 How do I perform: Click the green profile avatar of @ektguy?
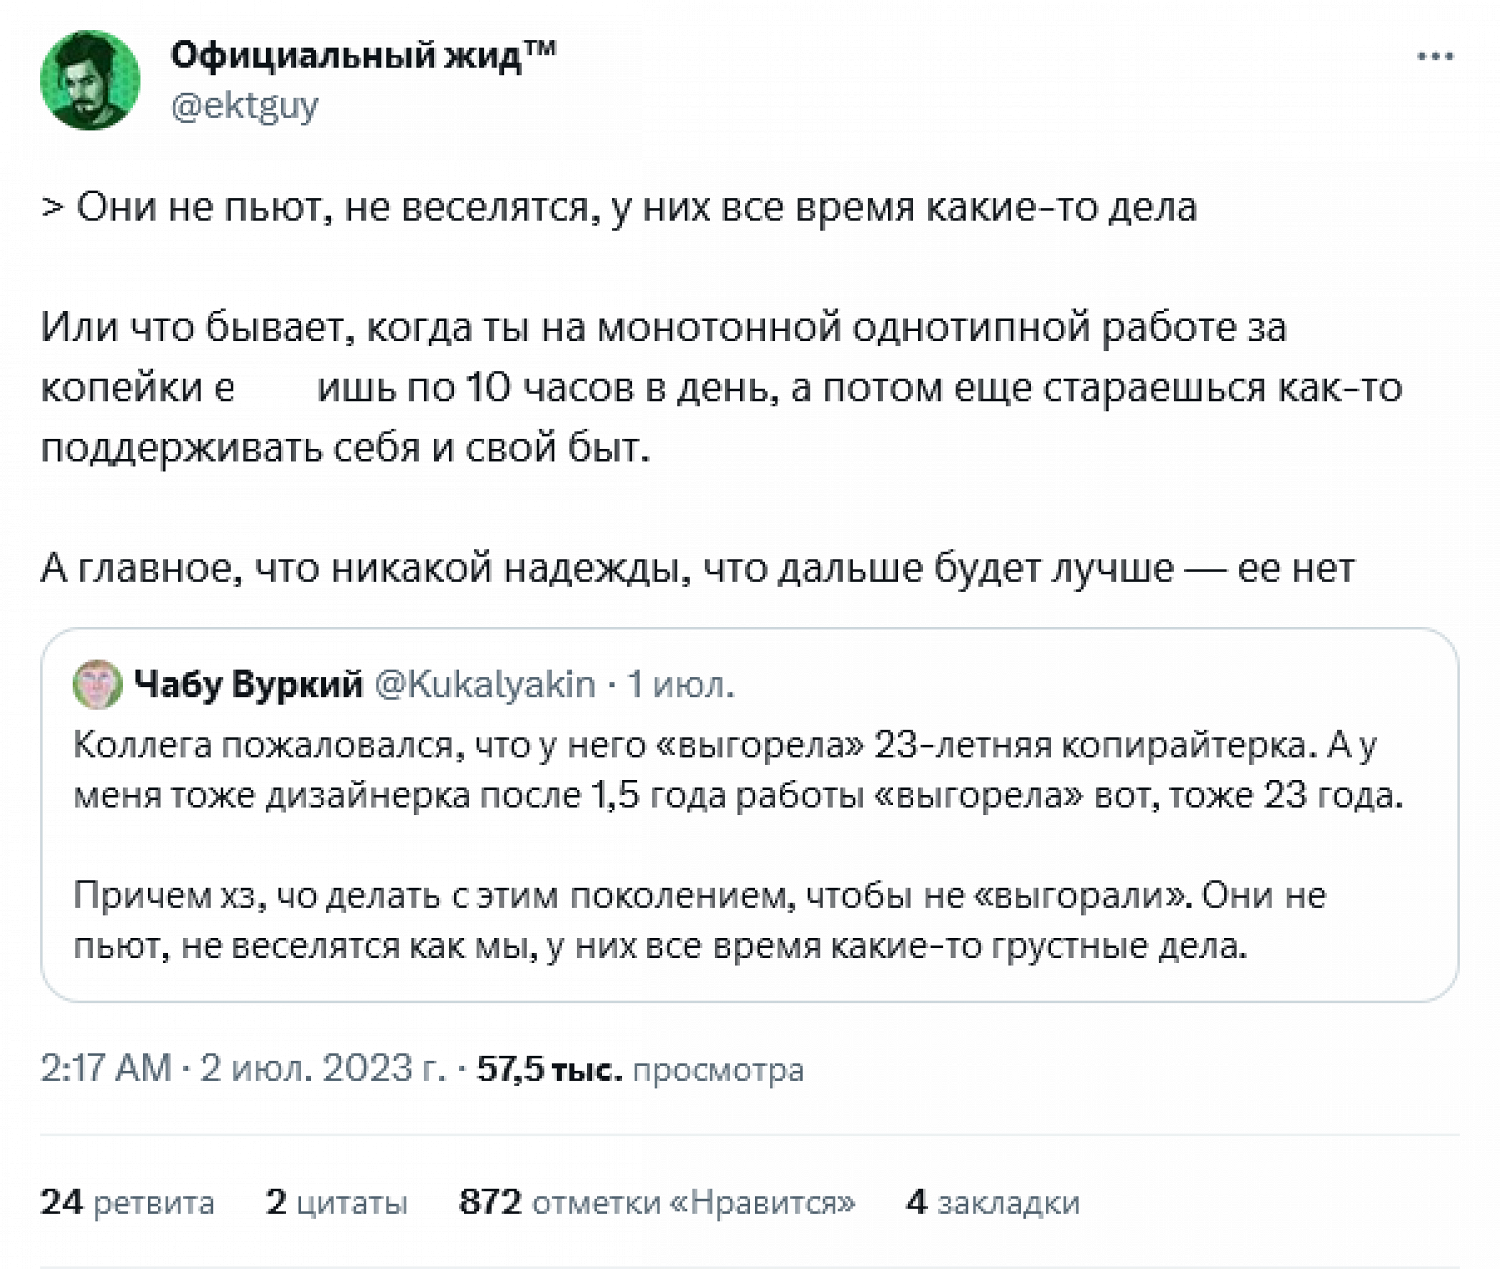[90, 80]
